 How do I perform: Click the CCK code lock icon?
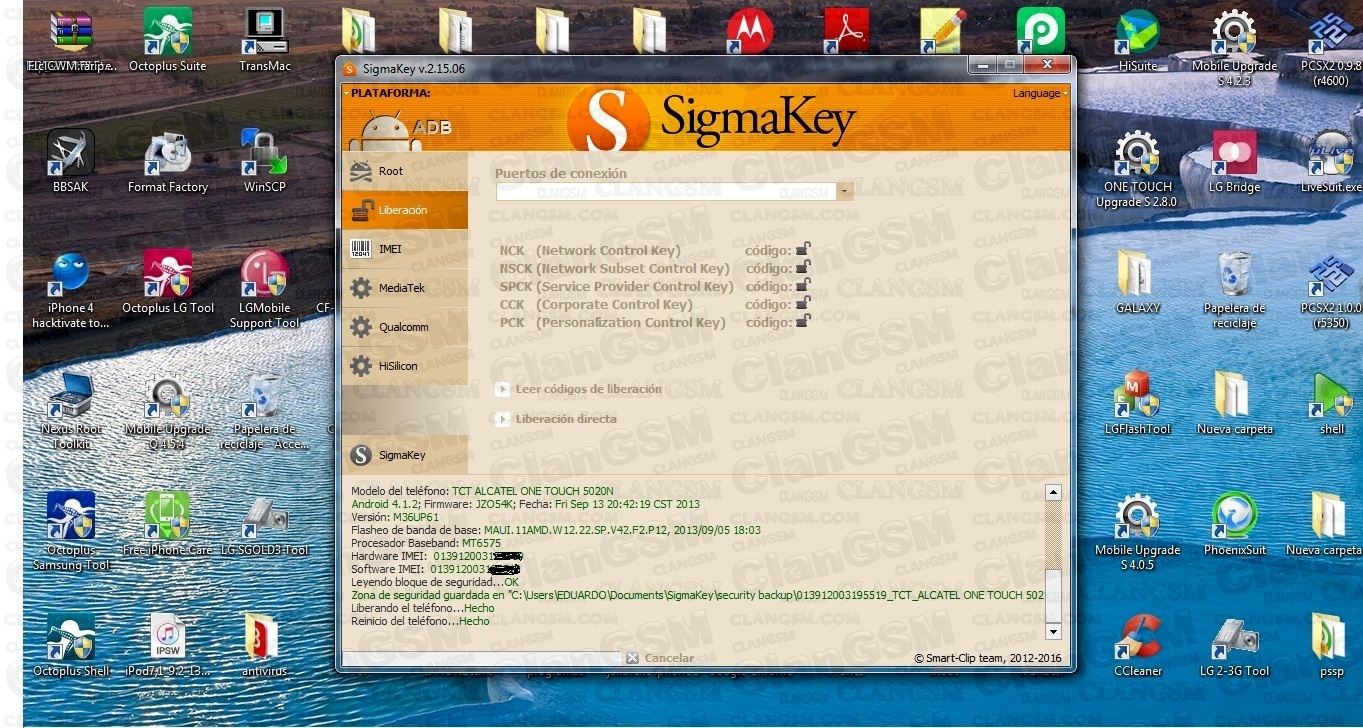coord(803,304)
